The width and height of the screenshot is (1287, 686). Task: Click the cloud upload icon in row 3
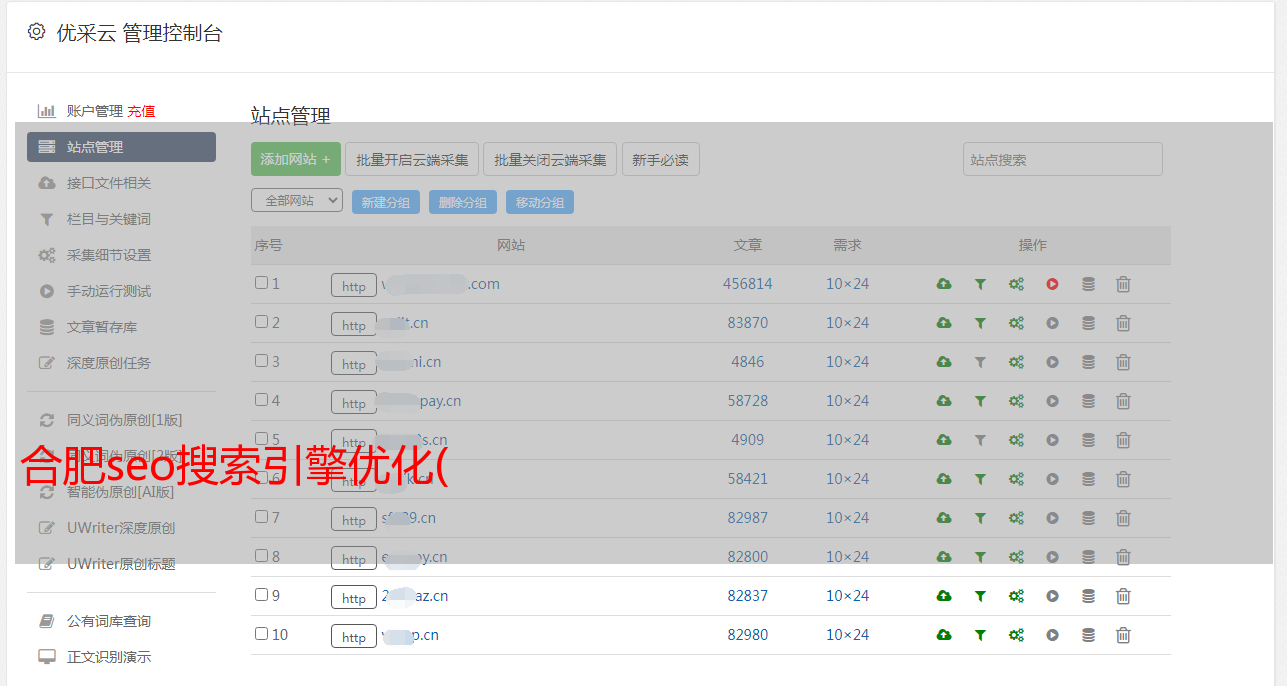(944, 362)
